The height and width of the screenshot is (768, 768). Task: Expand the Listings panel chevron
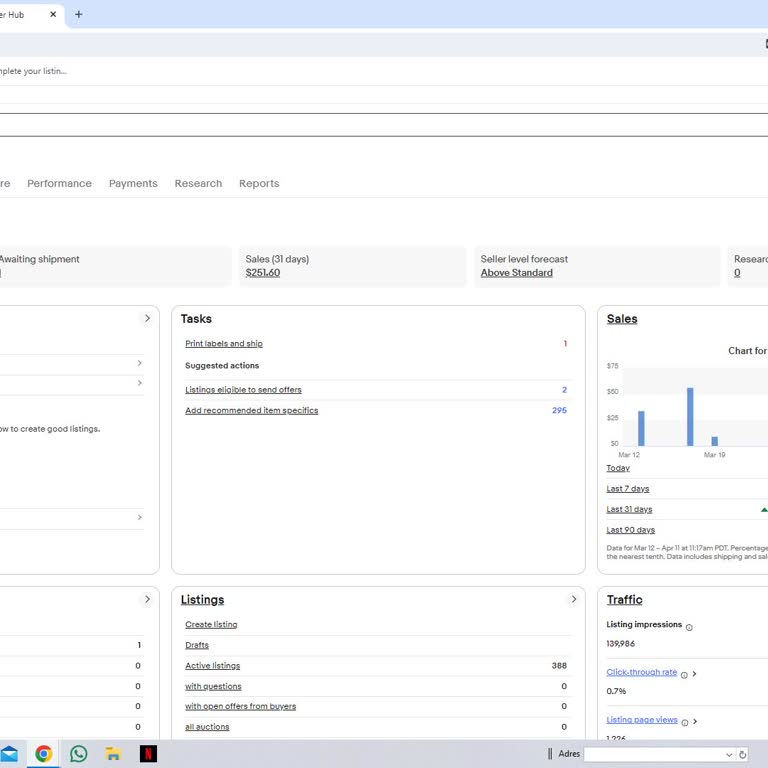573,599
